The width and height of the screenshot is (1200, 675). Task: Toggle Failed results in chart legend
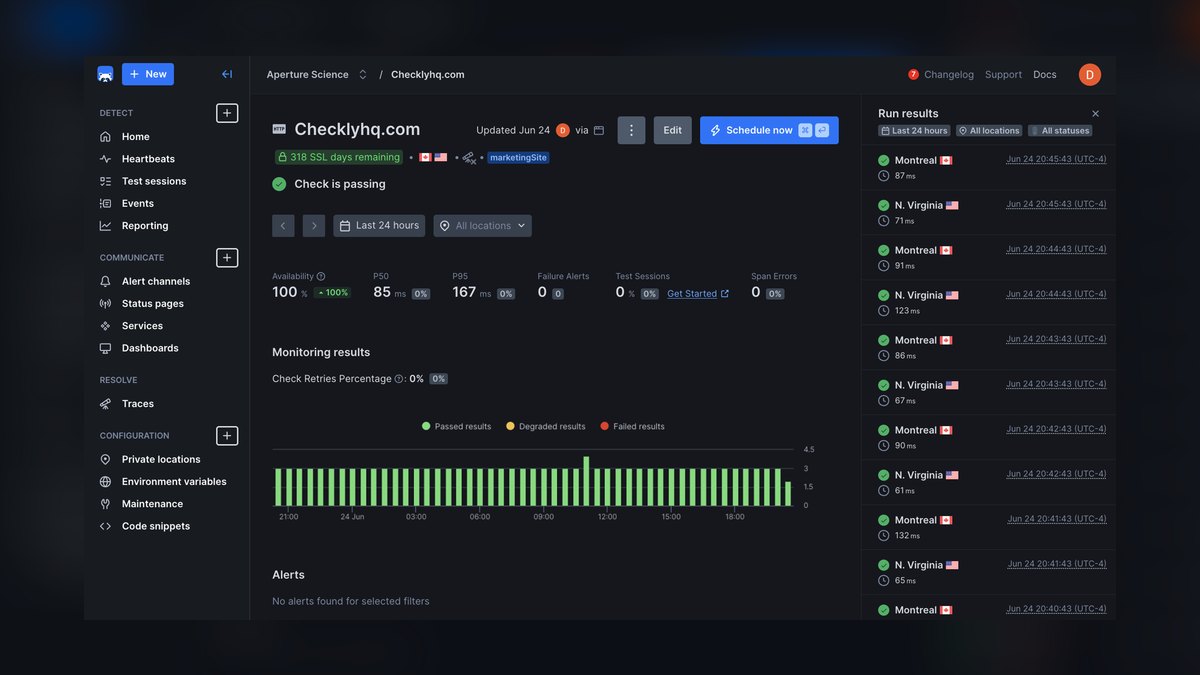point(632,427)
